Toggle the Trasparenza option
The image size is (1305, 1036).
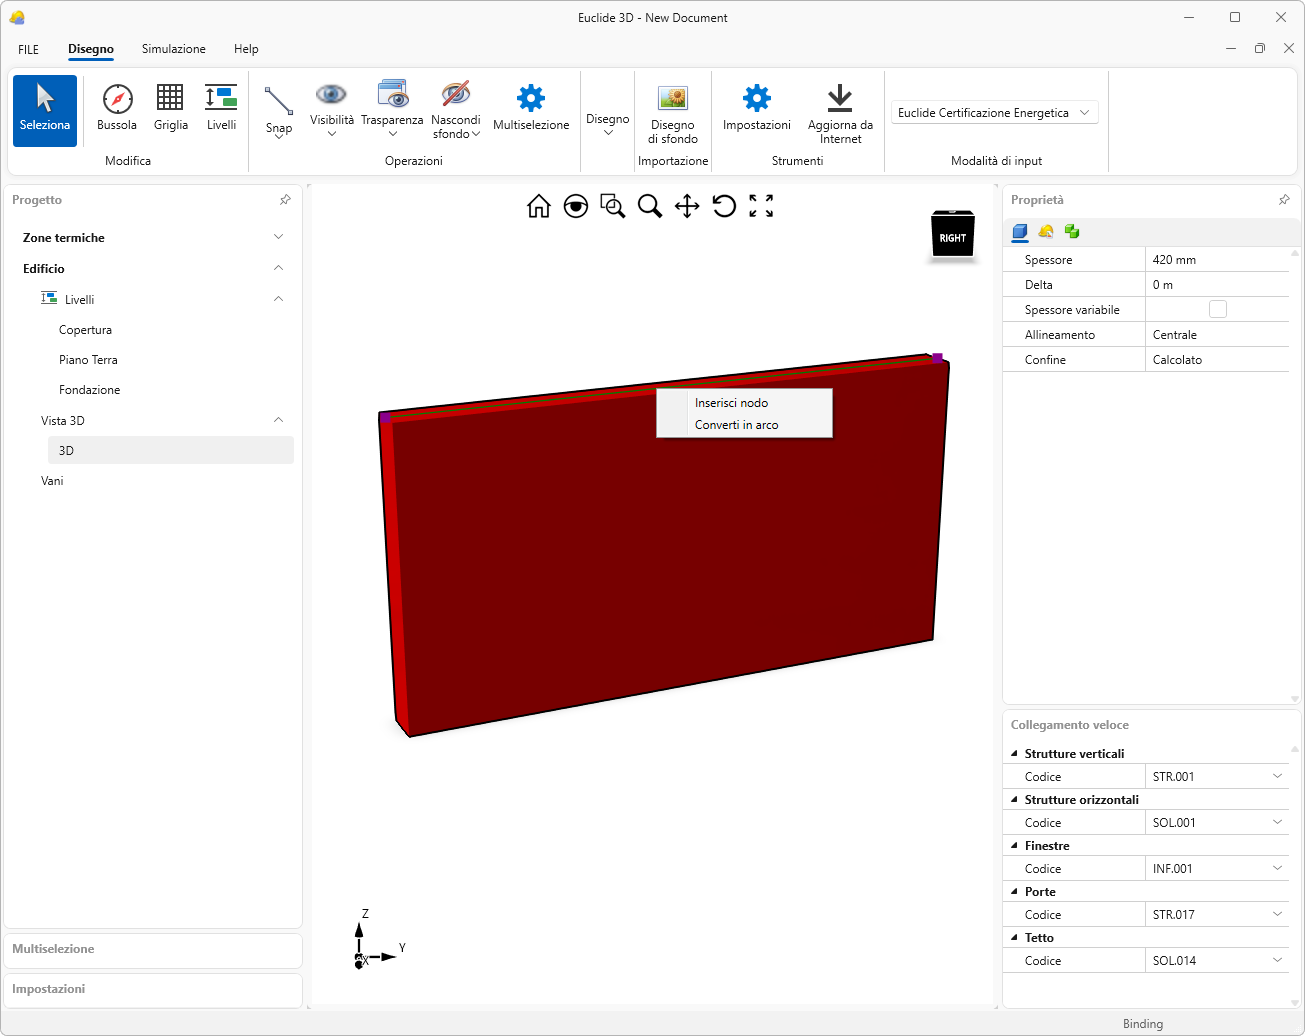point(392,95)
